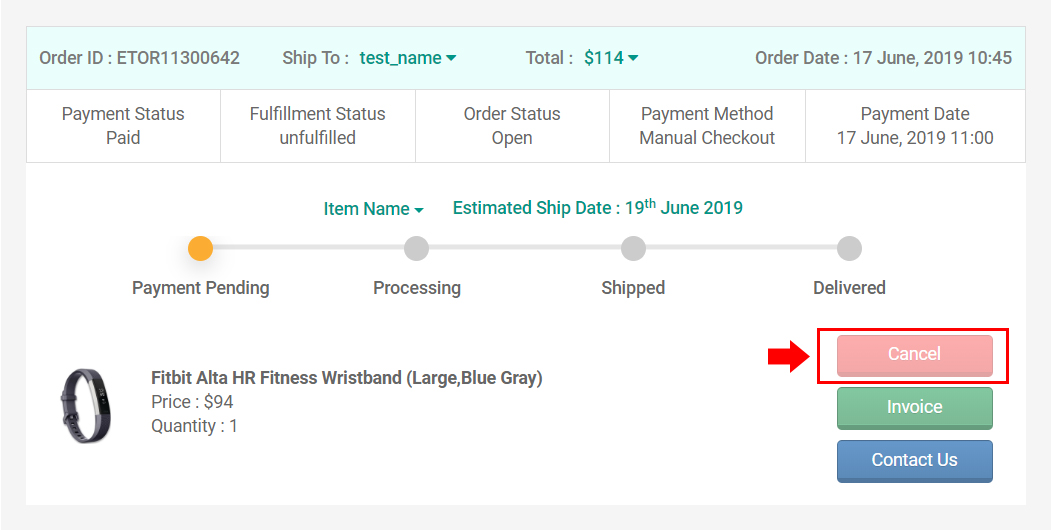Select the Payment Method Manual Checkout cell
The width and height of the screenshot is (1051, 530).
[x=707, y=126]
